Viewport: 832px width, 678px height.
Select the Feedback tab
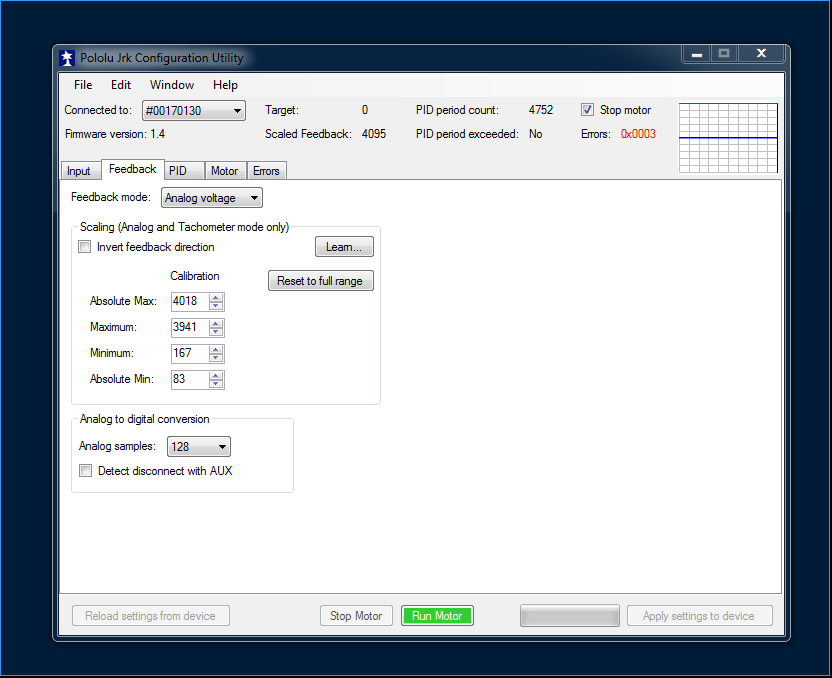(x=133, y=169)
